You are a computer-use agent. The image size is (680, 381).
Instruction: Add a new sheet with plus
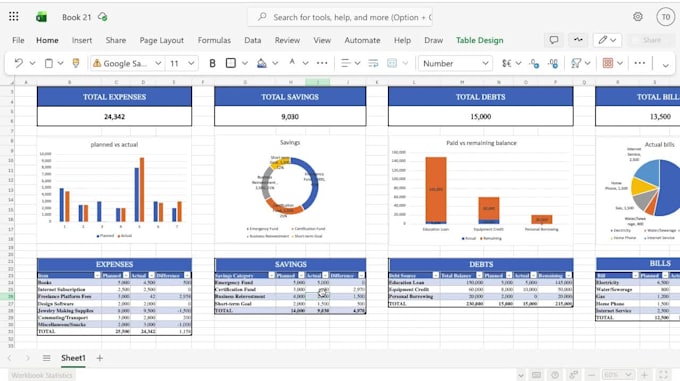99,358
